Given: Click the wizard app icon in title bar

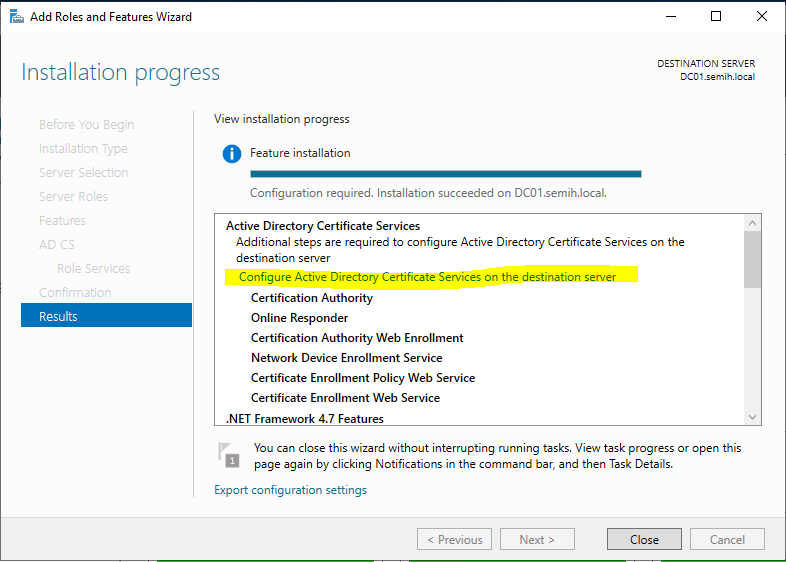Looking at the screenshot, I should tap(17, 17).
